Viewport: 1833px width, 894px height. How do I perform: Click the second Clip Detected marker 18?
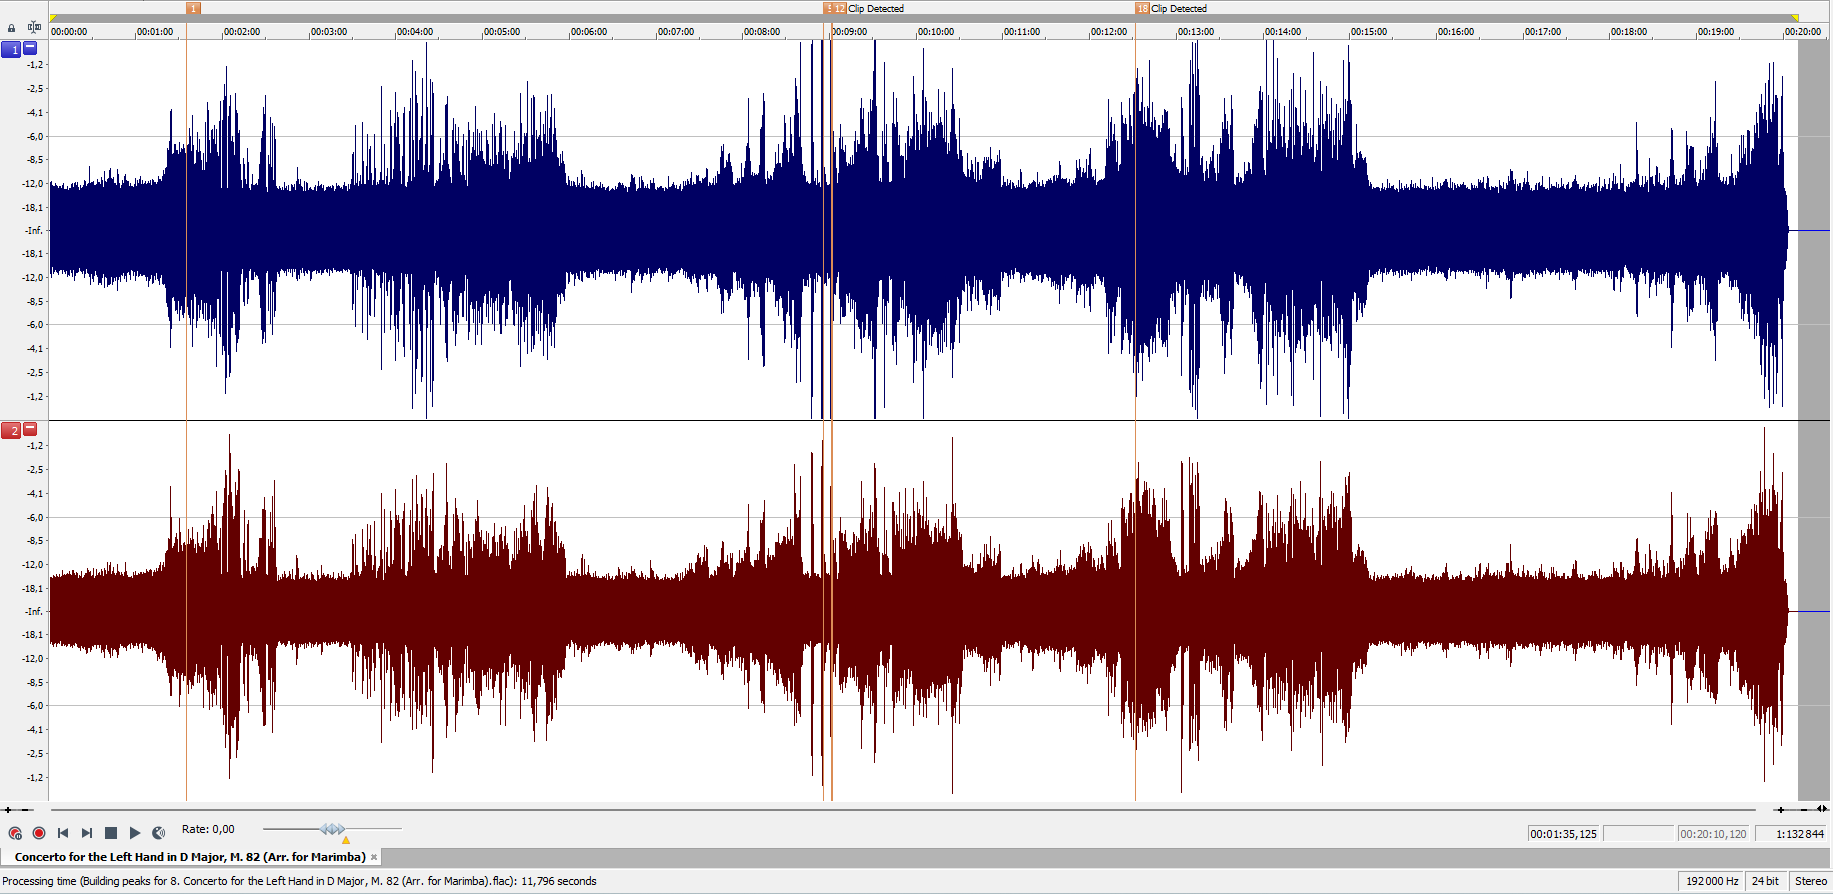point(1142,8)
